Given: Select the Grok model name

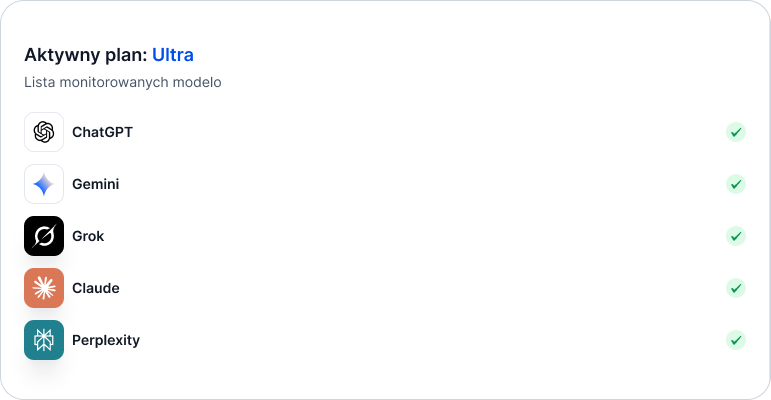Looking at the screenshot, I should [88, 236].
